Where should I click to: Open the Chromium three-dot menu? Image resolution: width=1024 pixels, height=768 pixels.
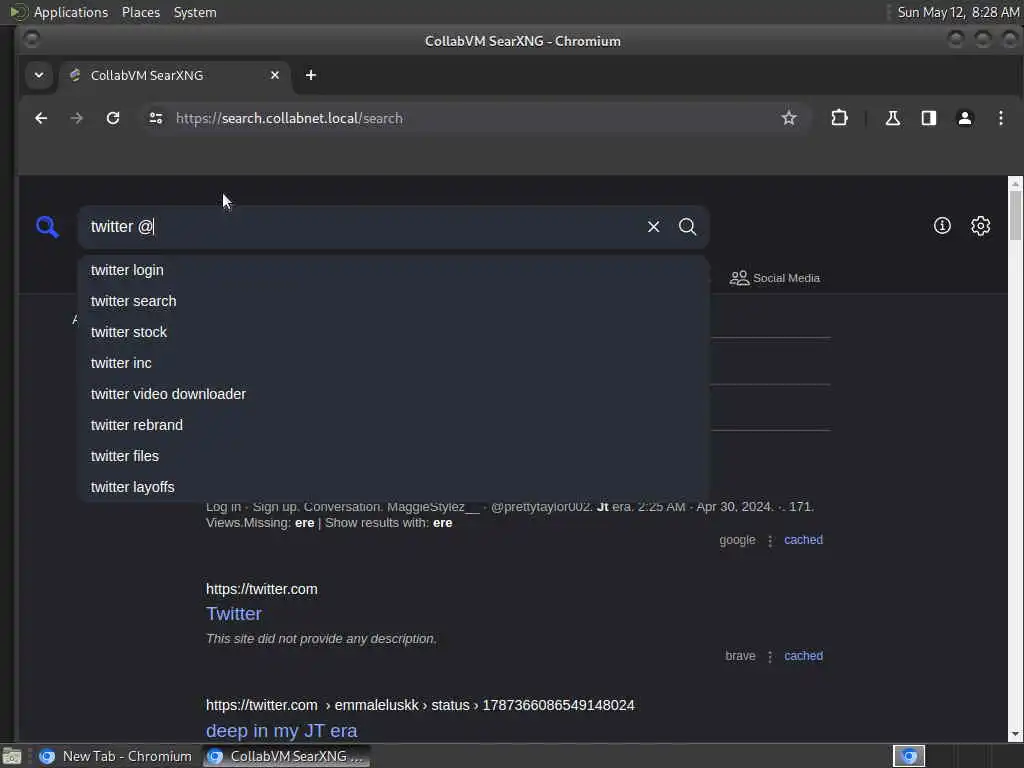pyautogui.click(x=1000, y=118)
